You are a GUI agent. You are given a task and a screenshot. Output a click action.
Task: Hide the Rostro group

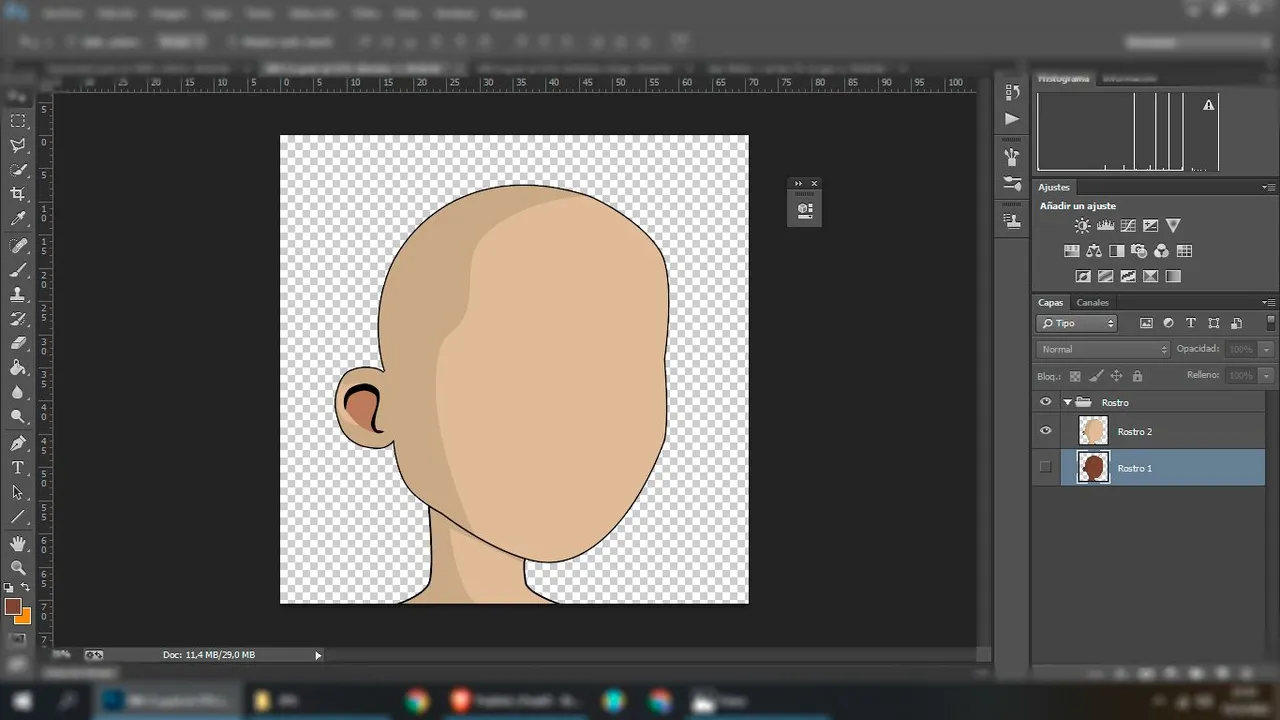tap(1046, 402)
